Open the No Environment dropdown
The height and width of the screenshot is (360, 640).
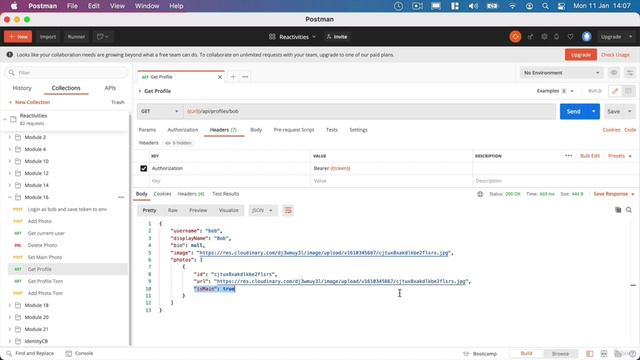coord(562,73)
